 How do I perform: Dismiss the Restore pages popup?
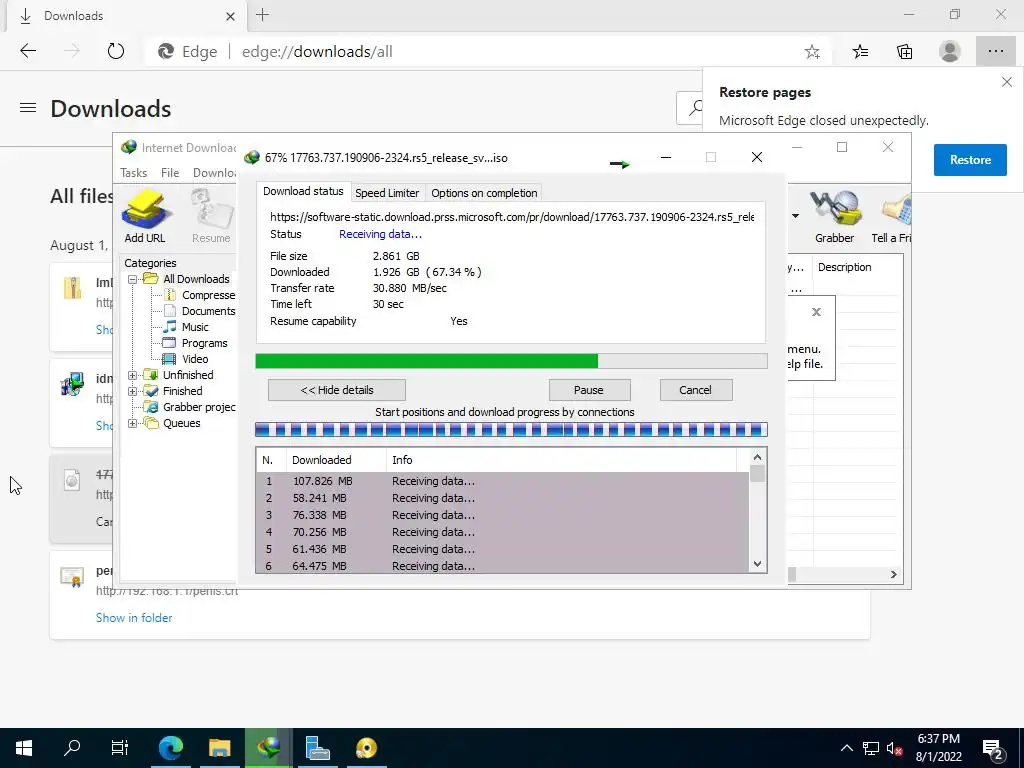1006,82
